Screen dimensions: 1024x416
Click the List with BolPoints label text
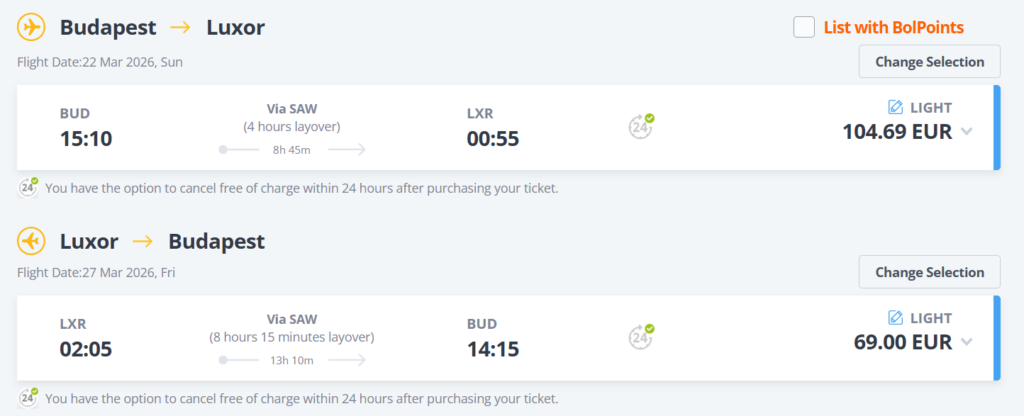(893, 28)
